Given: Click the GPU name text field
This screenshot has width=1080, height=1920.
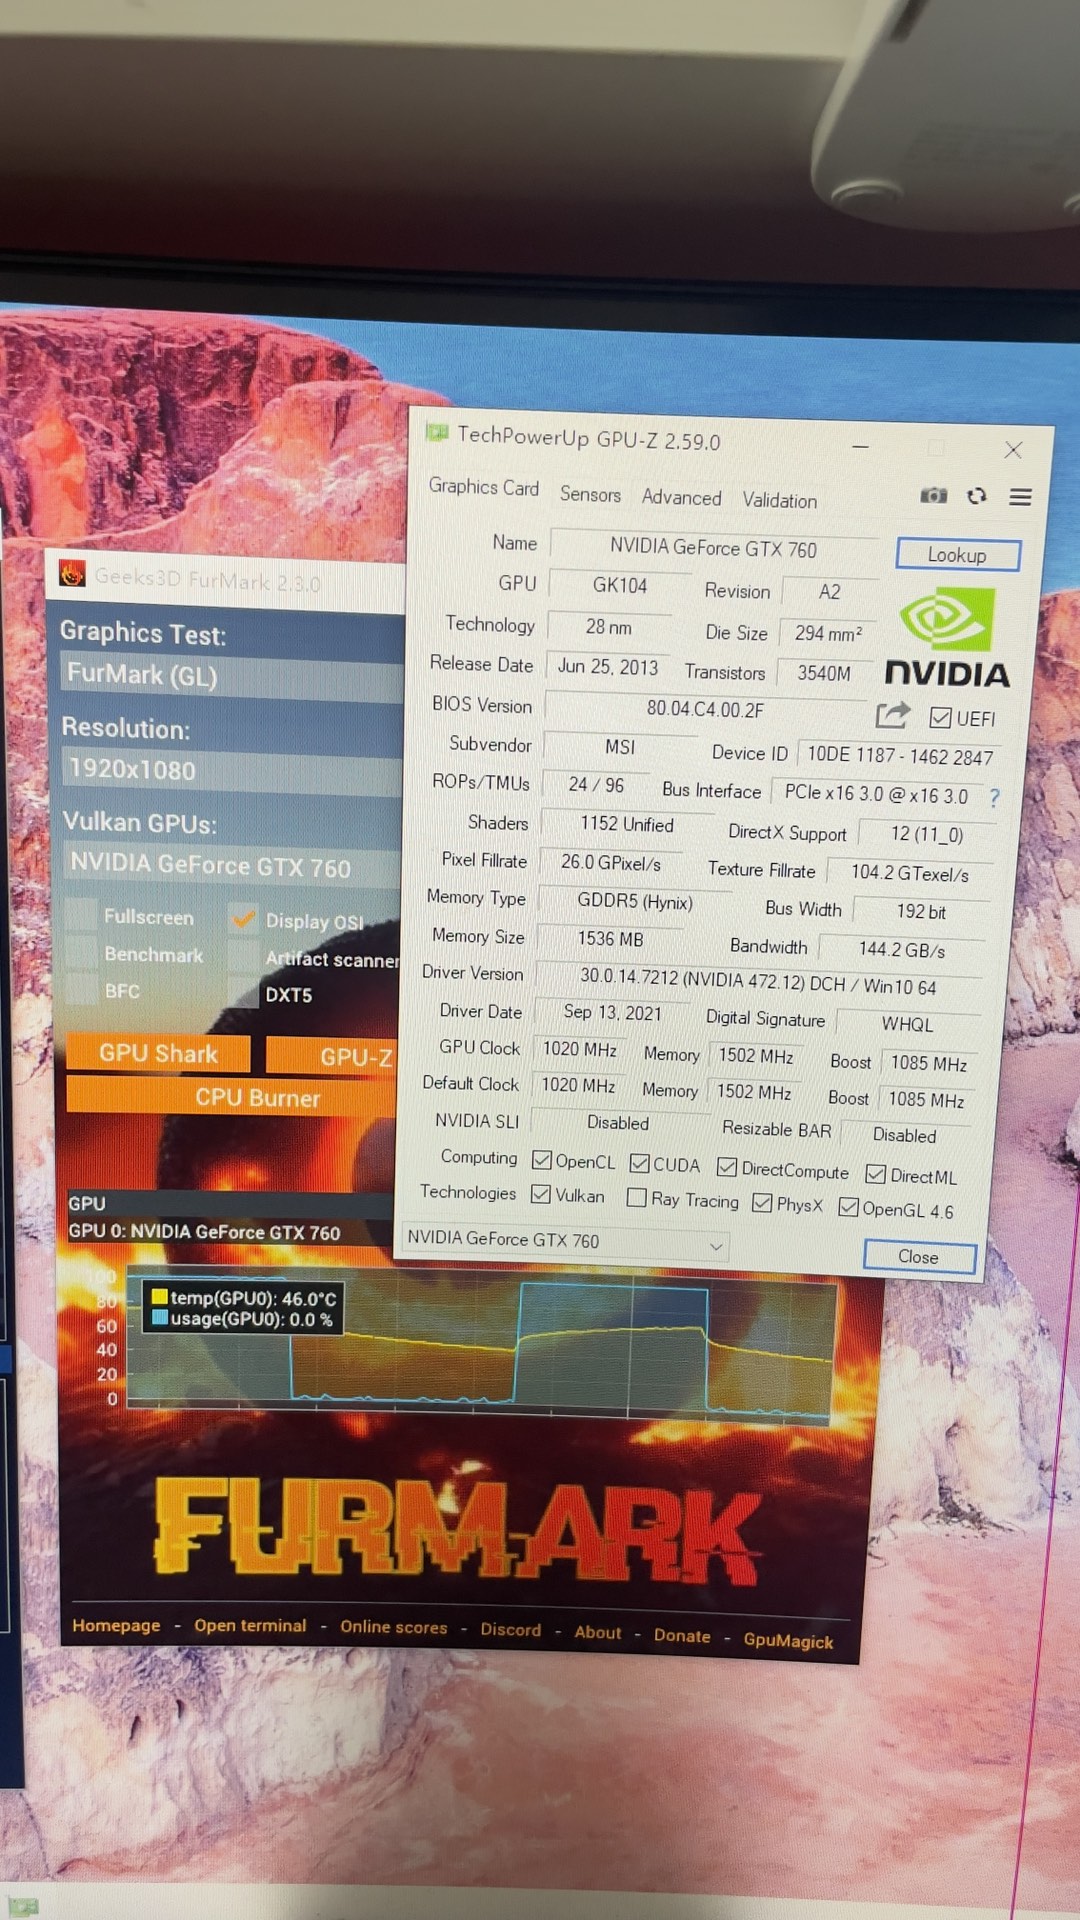Looking at the screenshot, I should tap(713, 549).
